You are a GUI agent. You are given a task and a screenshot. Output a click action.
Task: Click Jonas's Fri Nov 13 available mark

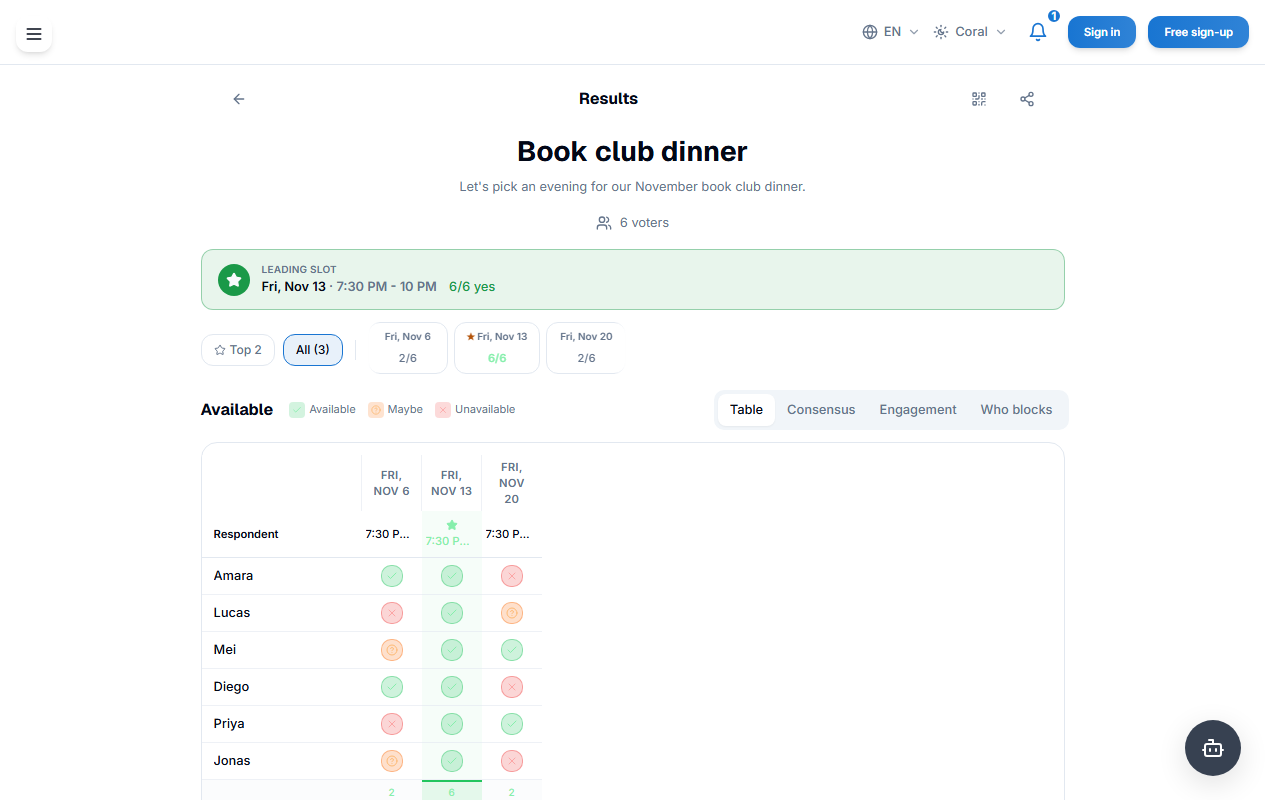452,761
